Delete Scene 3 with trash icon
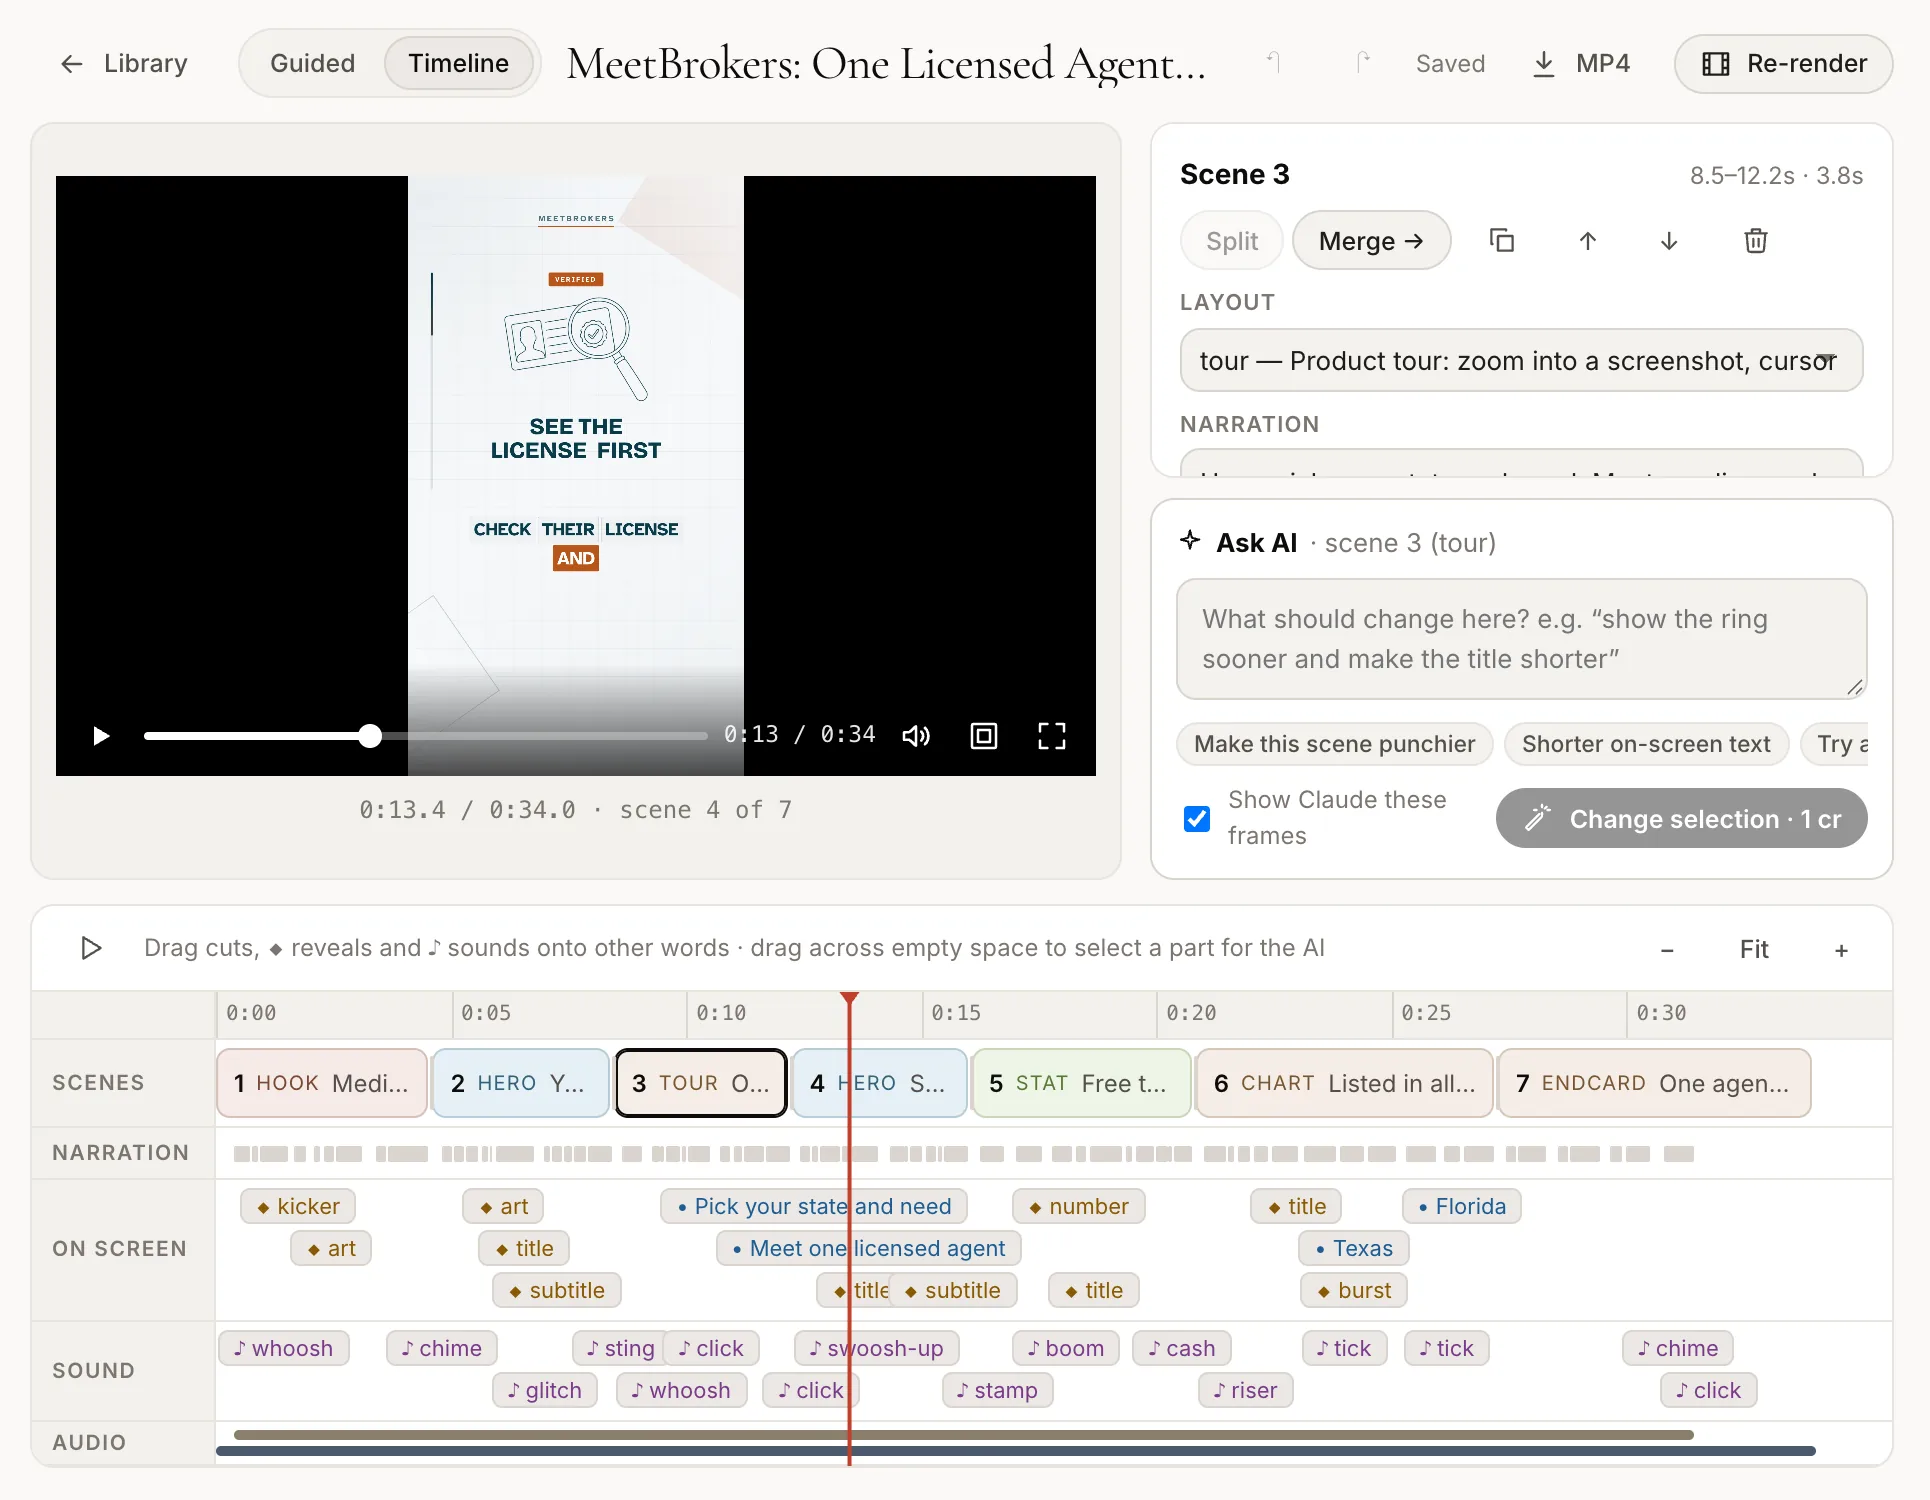Viewport: 1930px width, 1500px height. click(1756, 241)
